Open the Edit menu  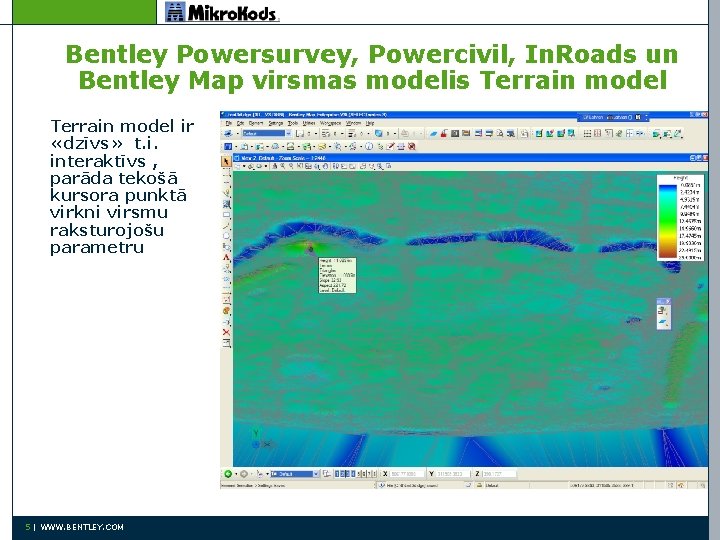point(240,123)
